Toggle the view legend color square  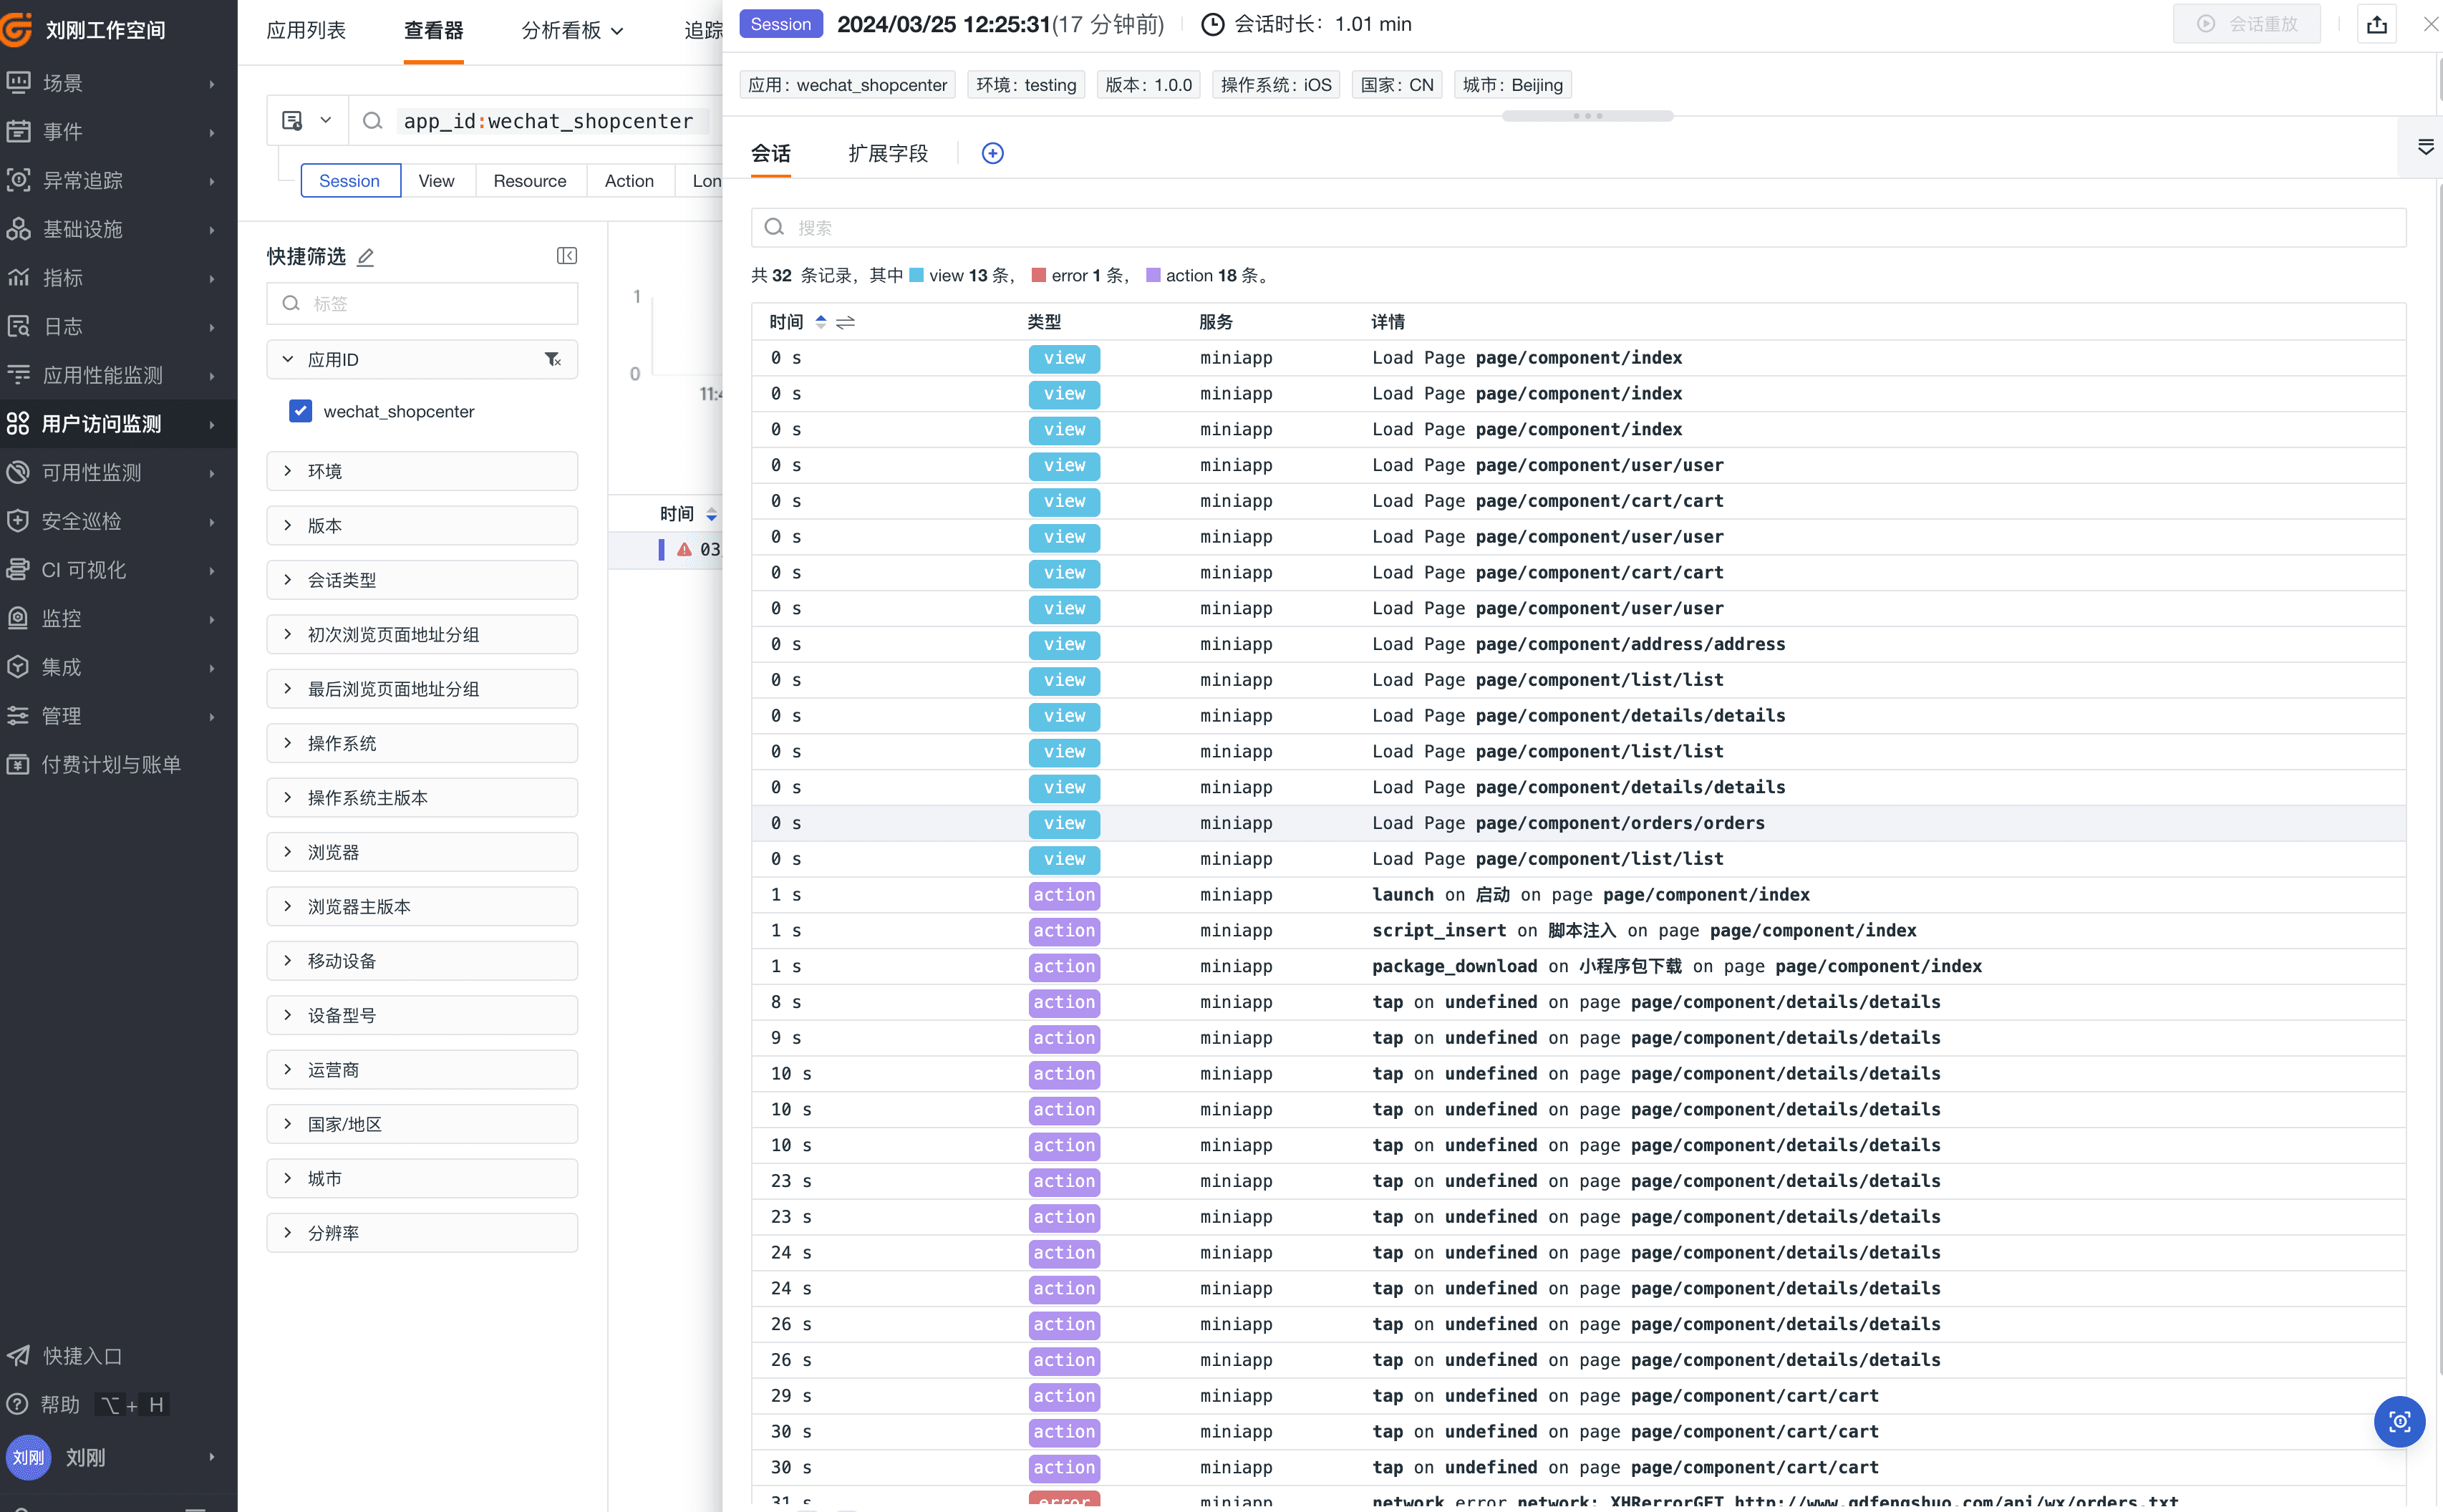pyautogui.click(x=916, y=275)
